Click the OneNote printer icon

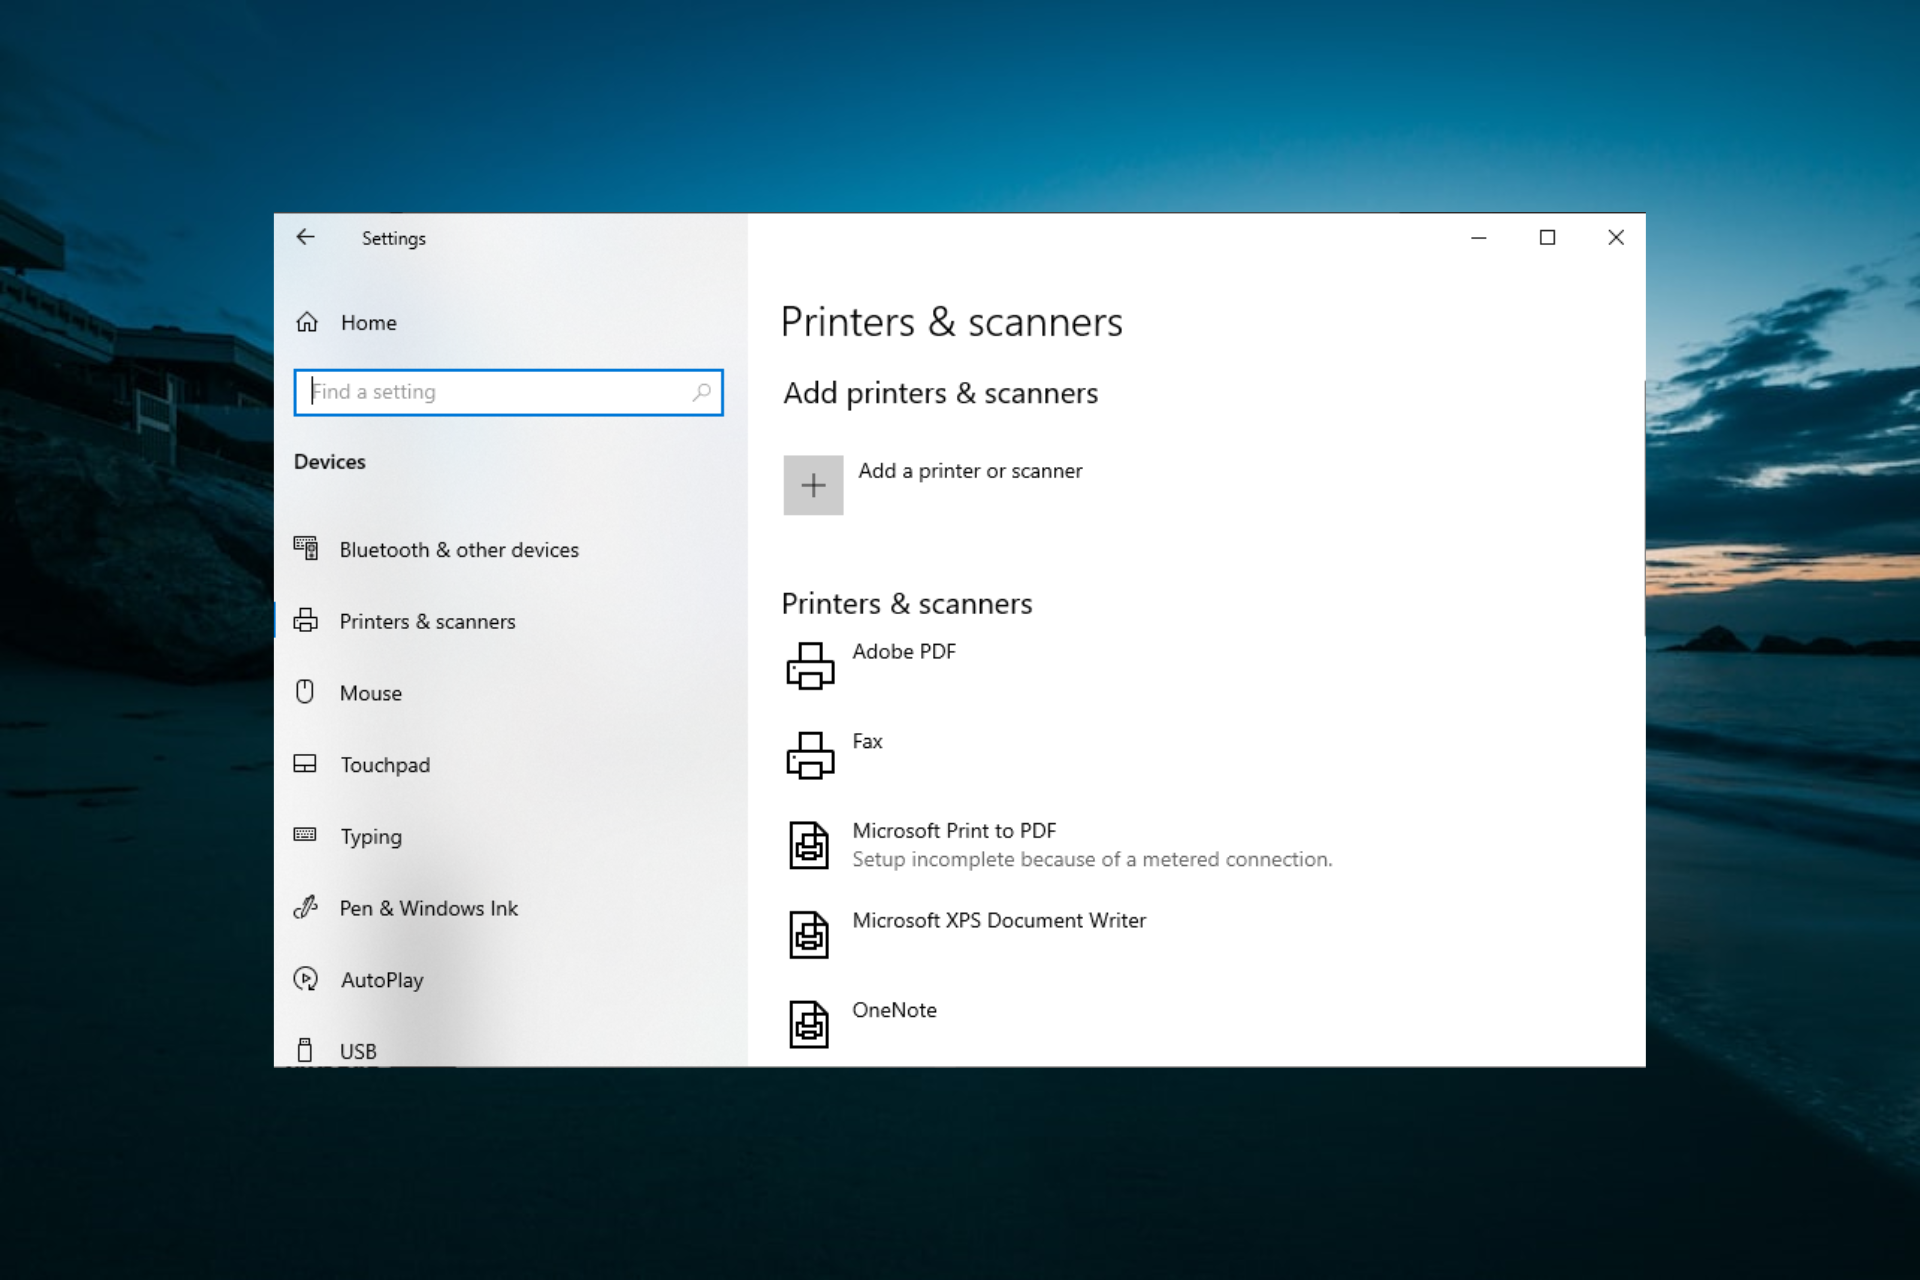(810, 1017)
